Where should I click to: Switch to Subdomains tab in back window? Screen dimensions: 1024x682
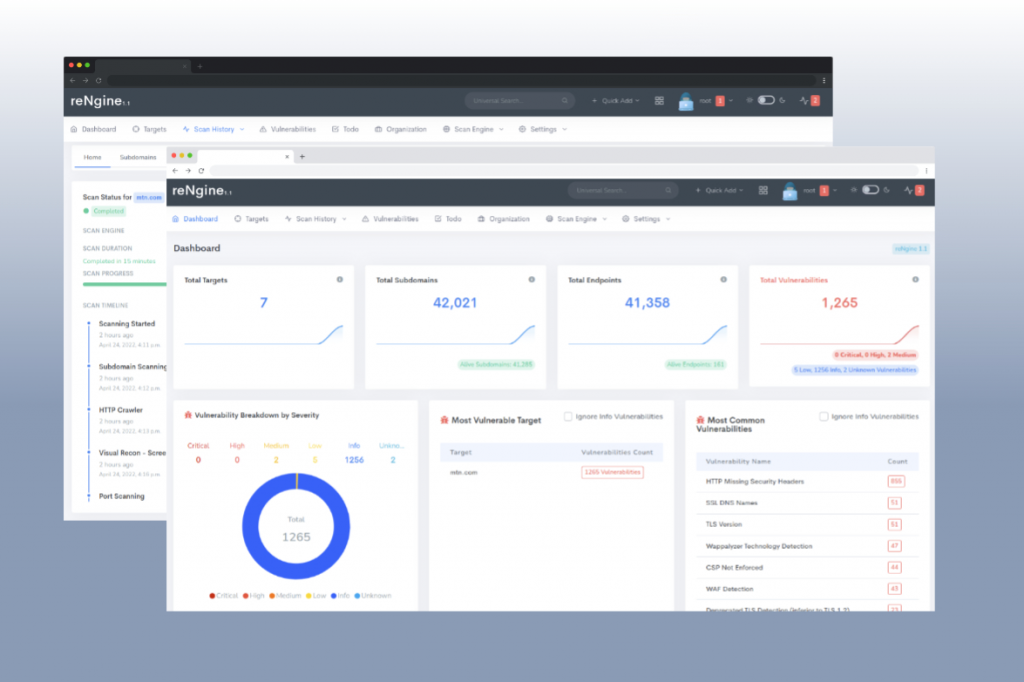pyautogui.click(x=138, y=157)
